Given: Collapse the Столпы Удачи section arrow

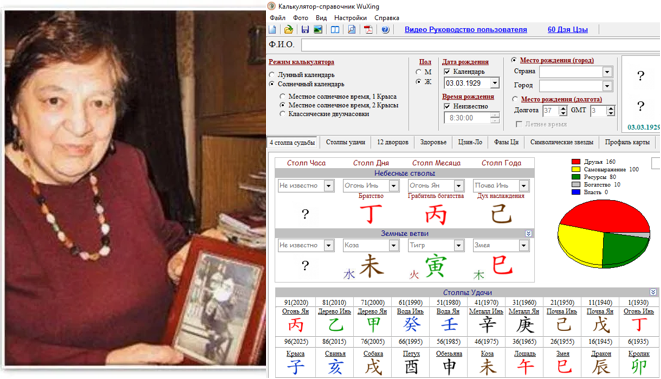Looking at the screenshot, I should coord(653,292).
